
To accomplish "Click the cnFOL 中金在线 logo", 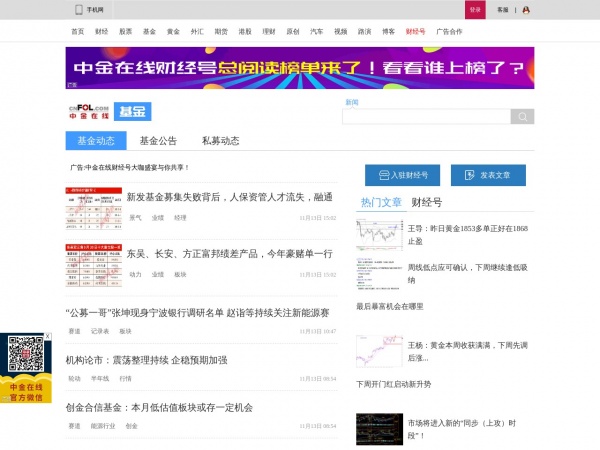I will 89,112.
